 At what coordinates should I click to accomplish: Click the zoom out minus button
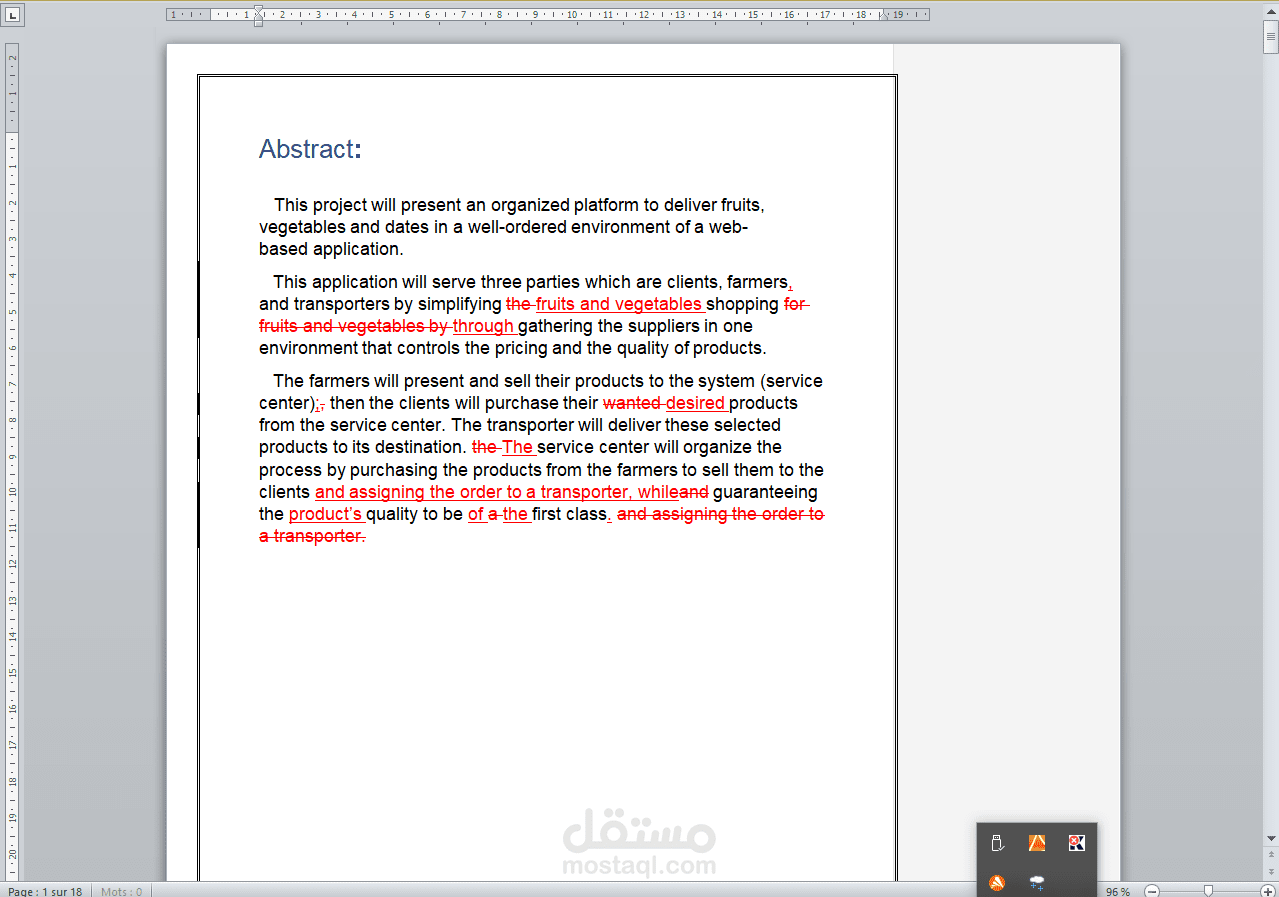[1152, 891]
